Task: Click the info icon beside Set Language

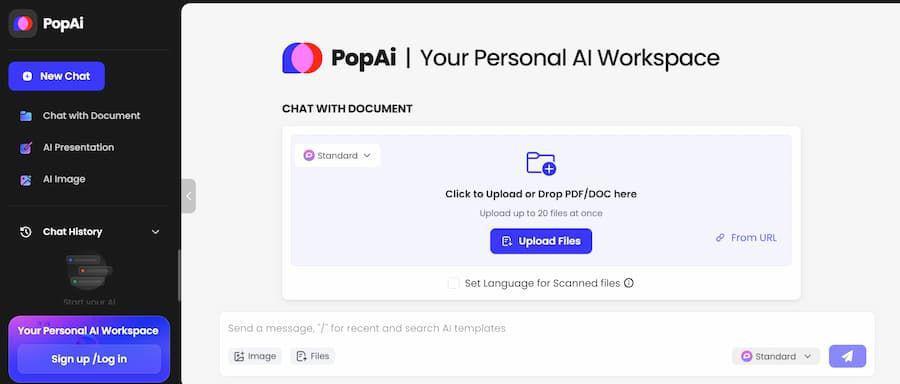Action: [629, 283]
